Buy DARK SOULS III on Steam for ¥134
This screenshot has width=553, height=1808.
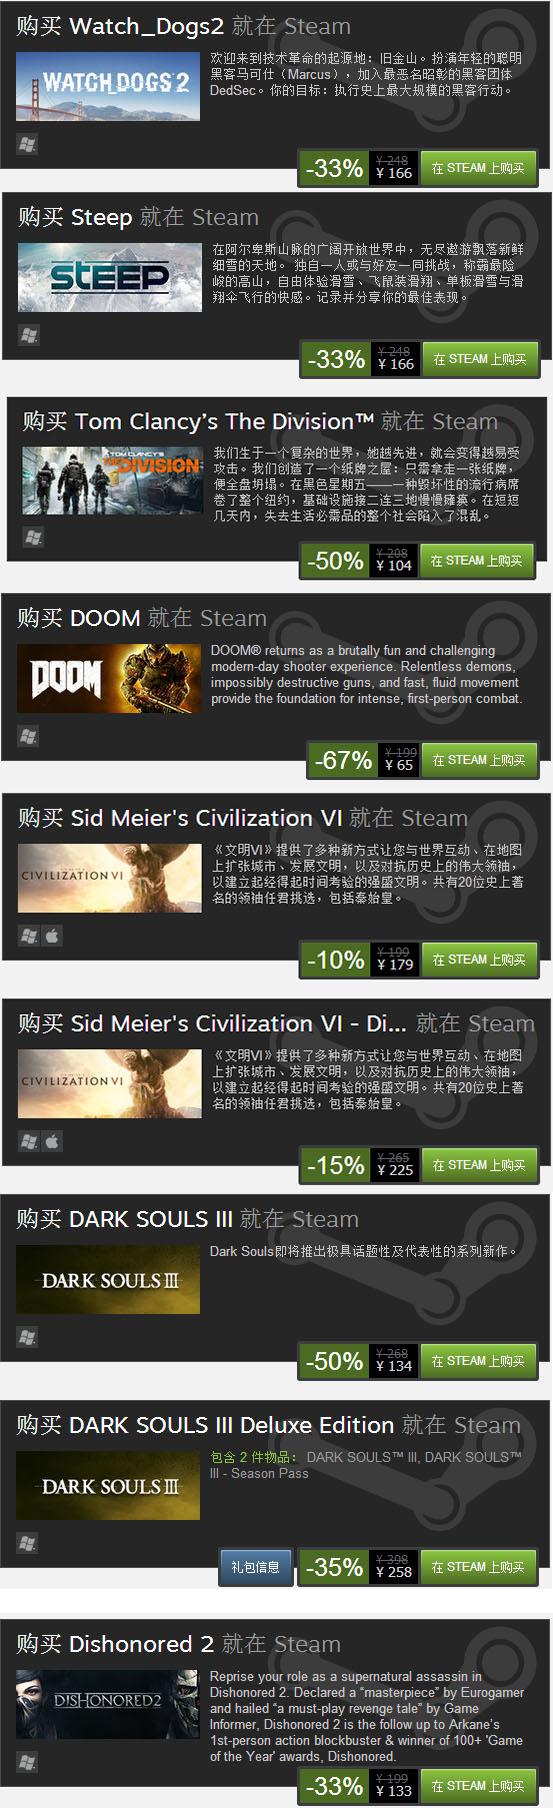click(478, 1361)
